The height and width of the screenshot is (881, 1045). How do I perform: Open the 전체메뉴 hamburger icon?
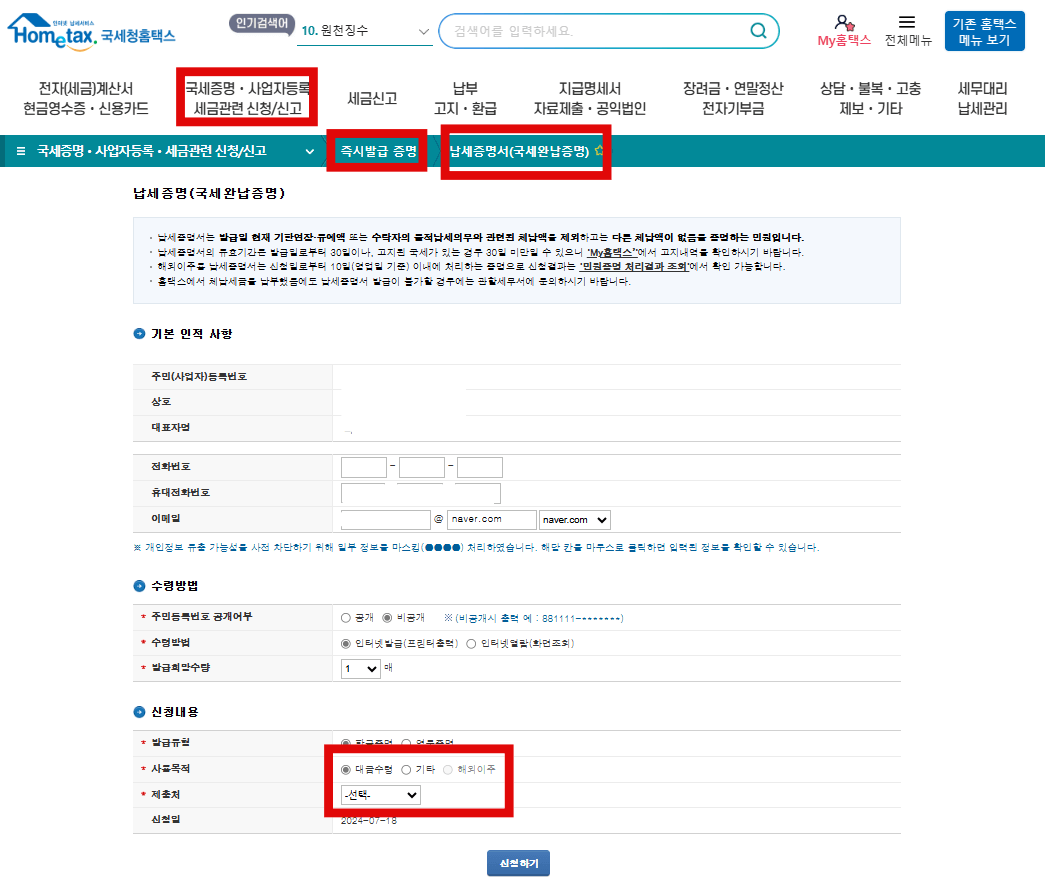907,24
